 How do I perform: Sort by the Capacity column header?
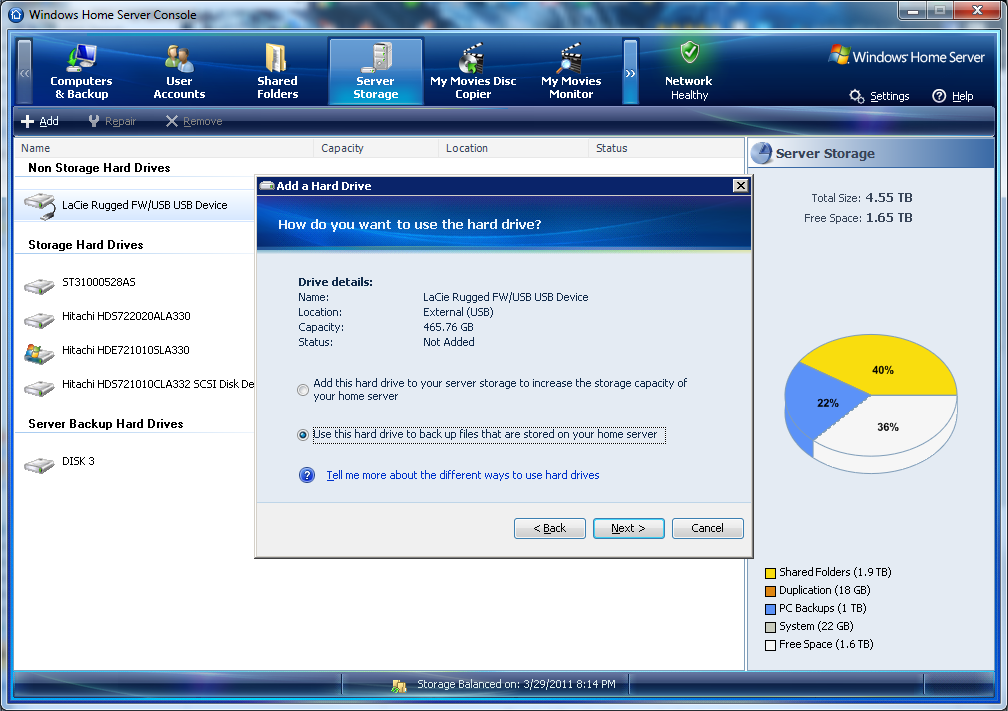[376, 148]
